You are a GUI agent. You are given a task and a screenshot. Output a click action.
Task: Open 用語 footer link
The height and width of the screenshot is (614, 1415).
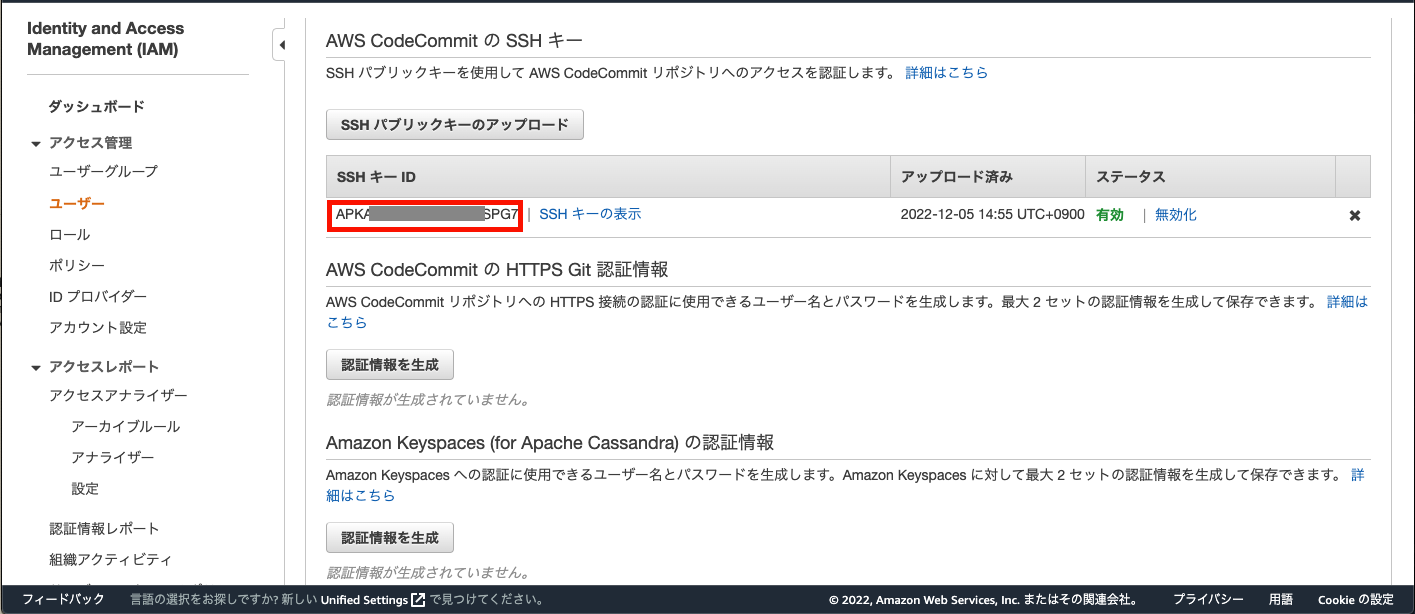point(1281,600)
